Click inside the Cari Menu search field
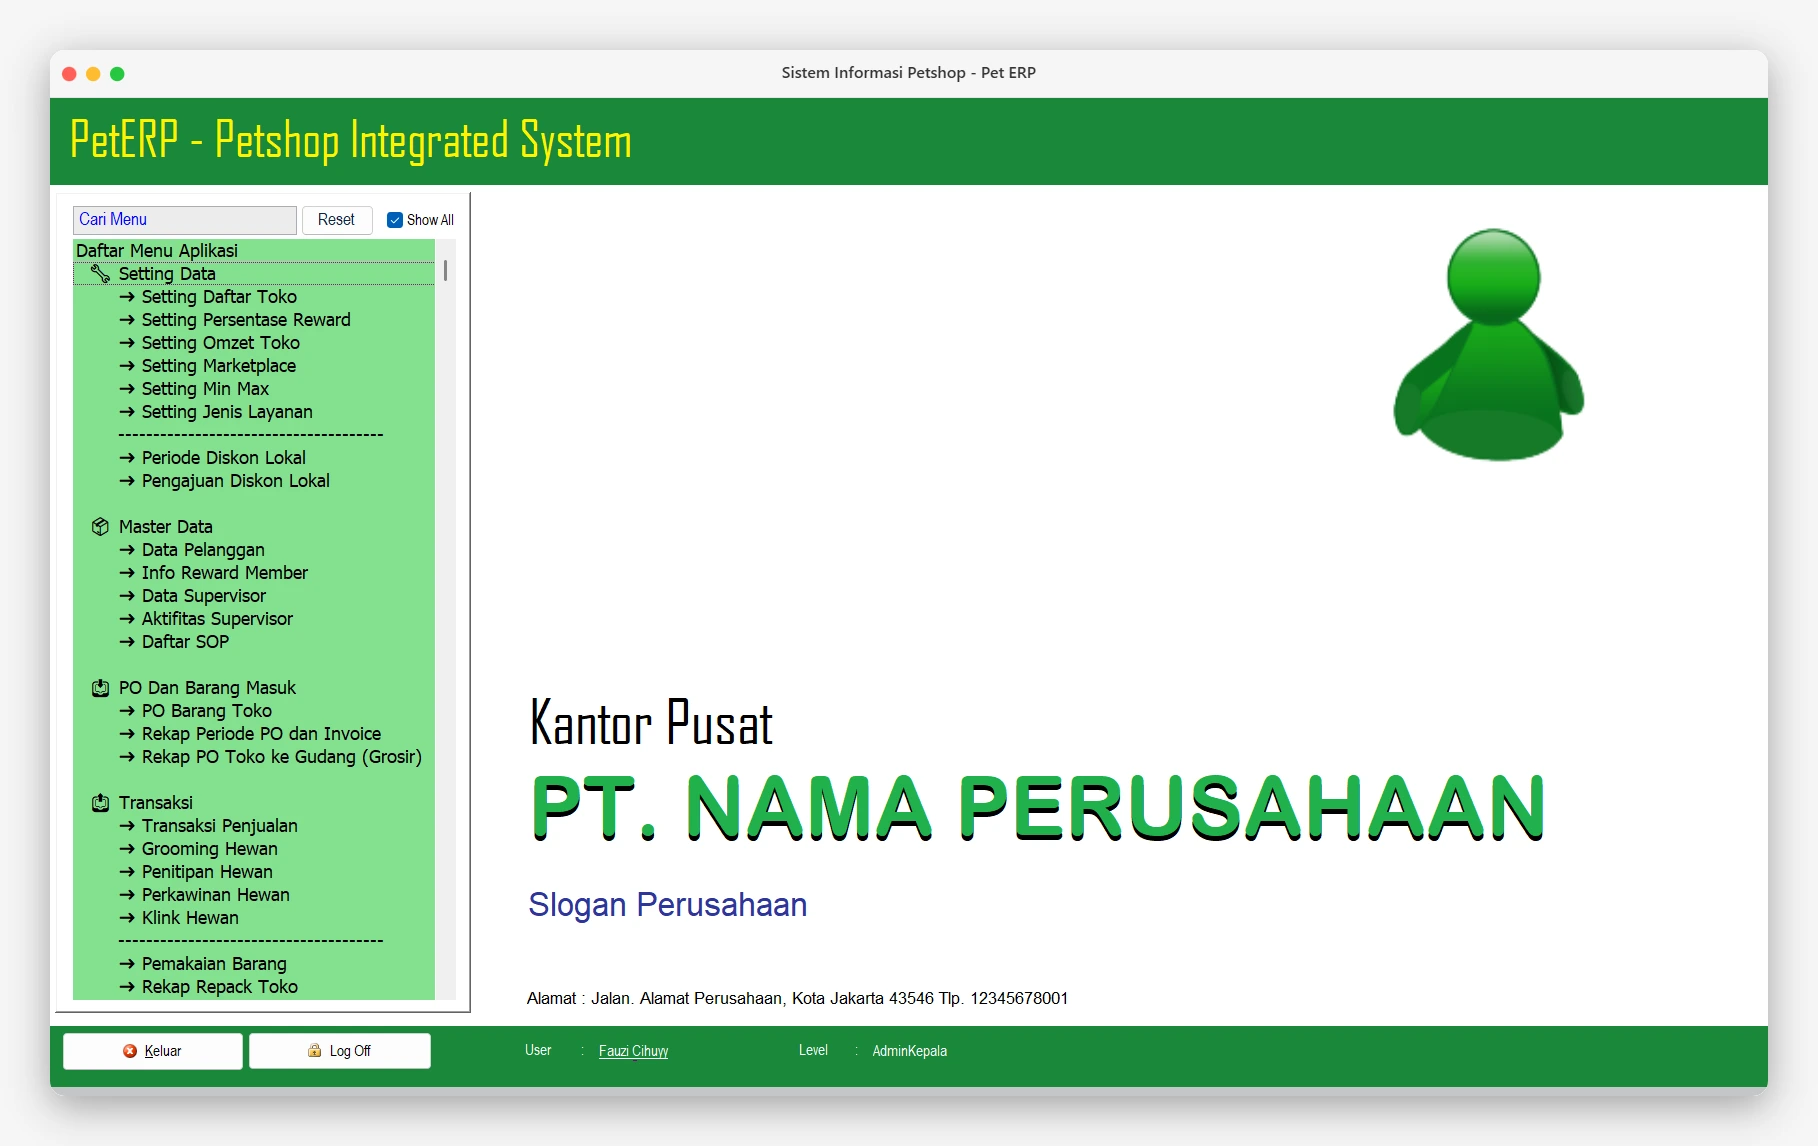1818x1146 pixels. [x=184, y=219]
